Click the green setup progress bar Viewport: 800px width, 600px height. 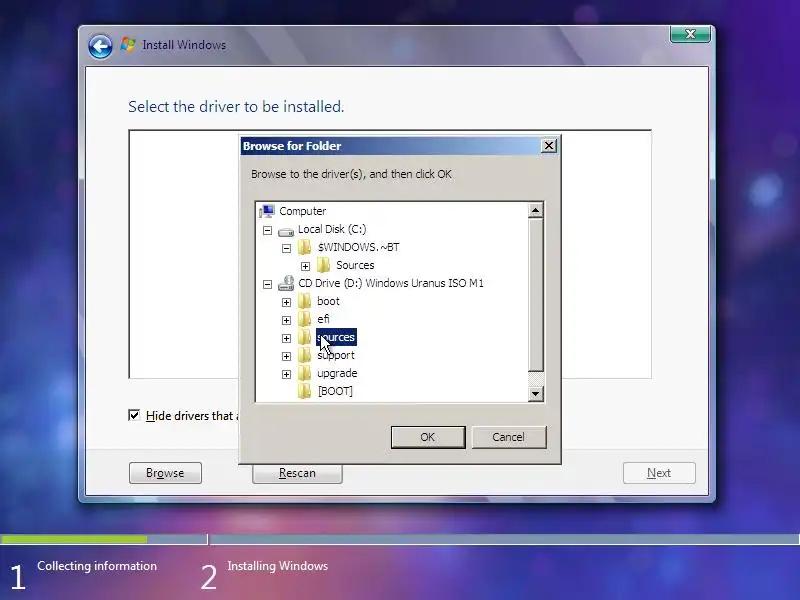74,539
